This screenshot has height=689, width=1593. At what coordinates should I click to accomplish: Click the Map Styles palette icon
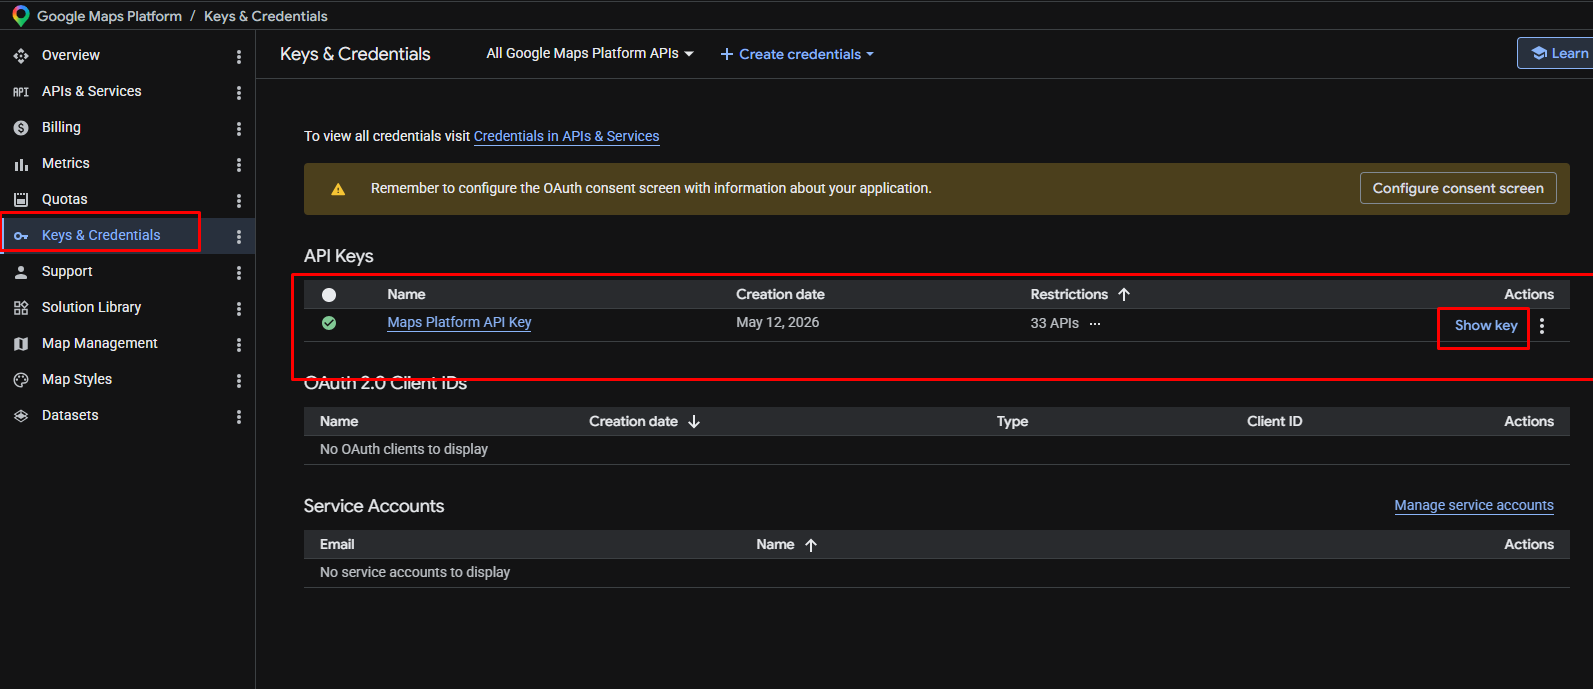[21, 380]
